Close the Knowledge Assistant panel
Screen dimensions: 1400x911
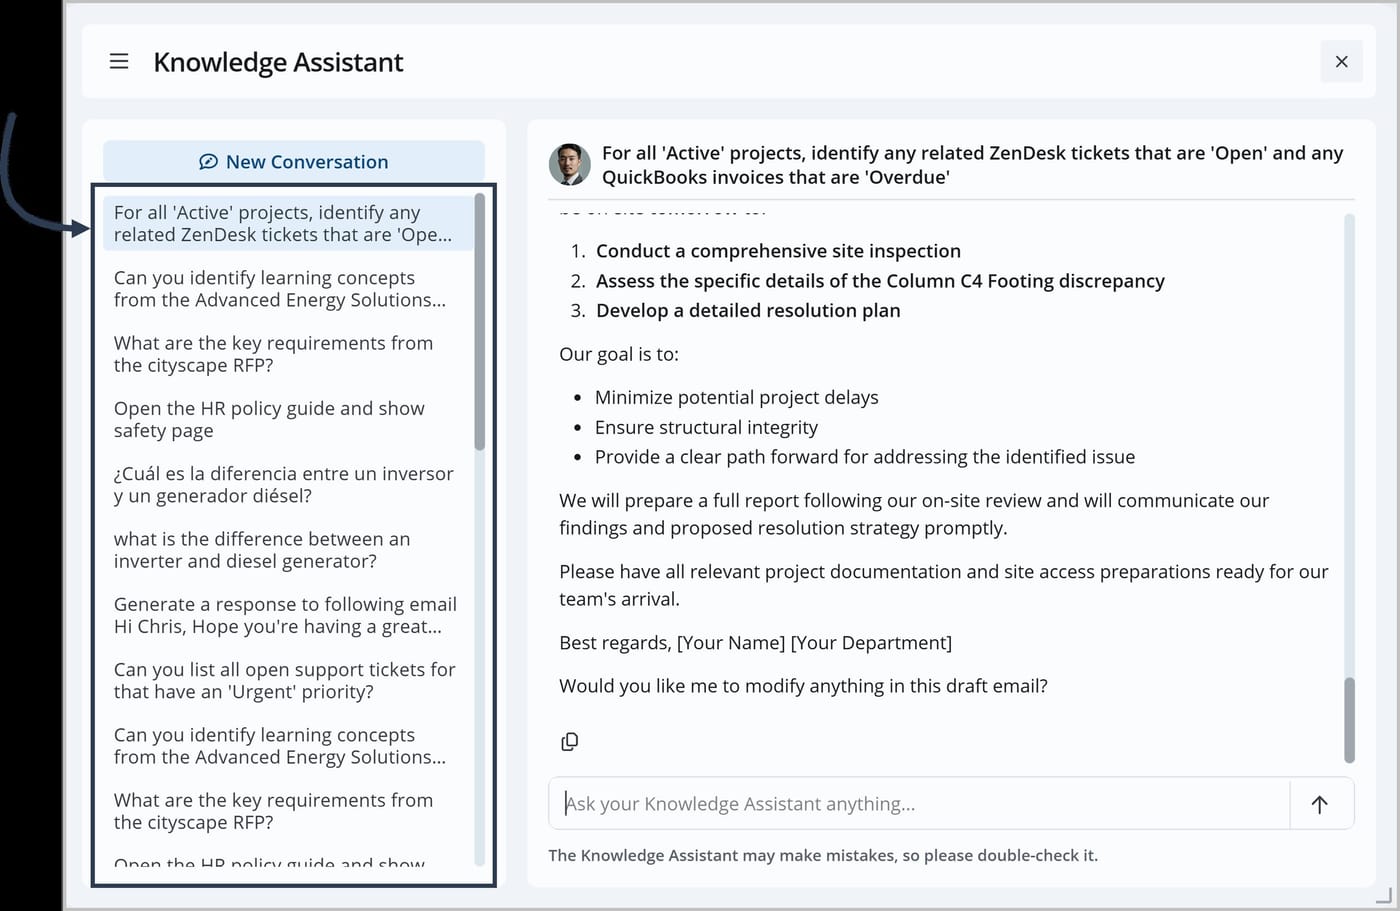1341,62
